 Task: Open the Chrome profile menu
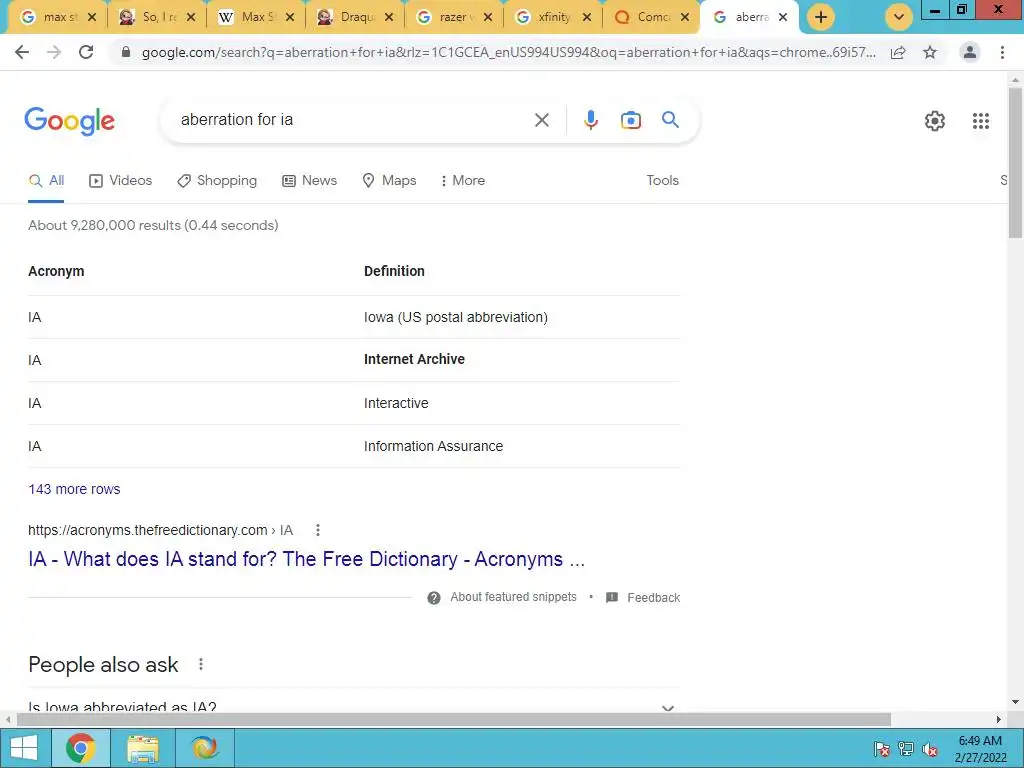click(x=970, y=52)
